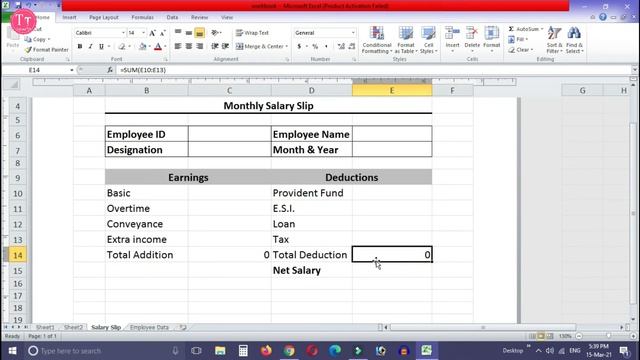Open Firefox from the taskbar

pos(266,351)
